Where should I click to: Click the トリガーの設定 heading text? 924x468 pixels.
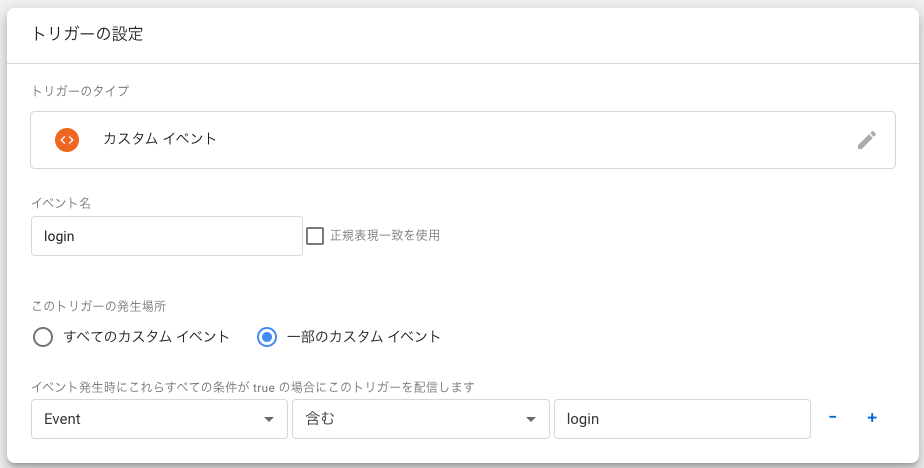(x=87, y=34)
